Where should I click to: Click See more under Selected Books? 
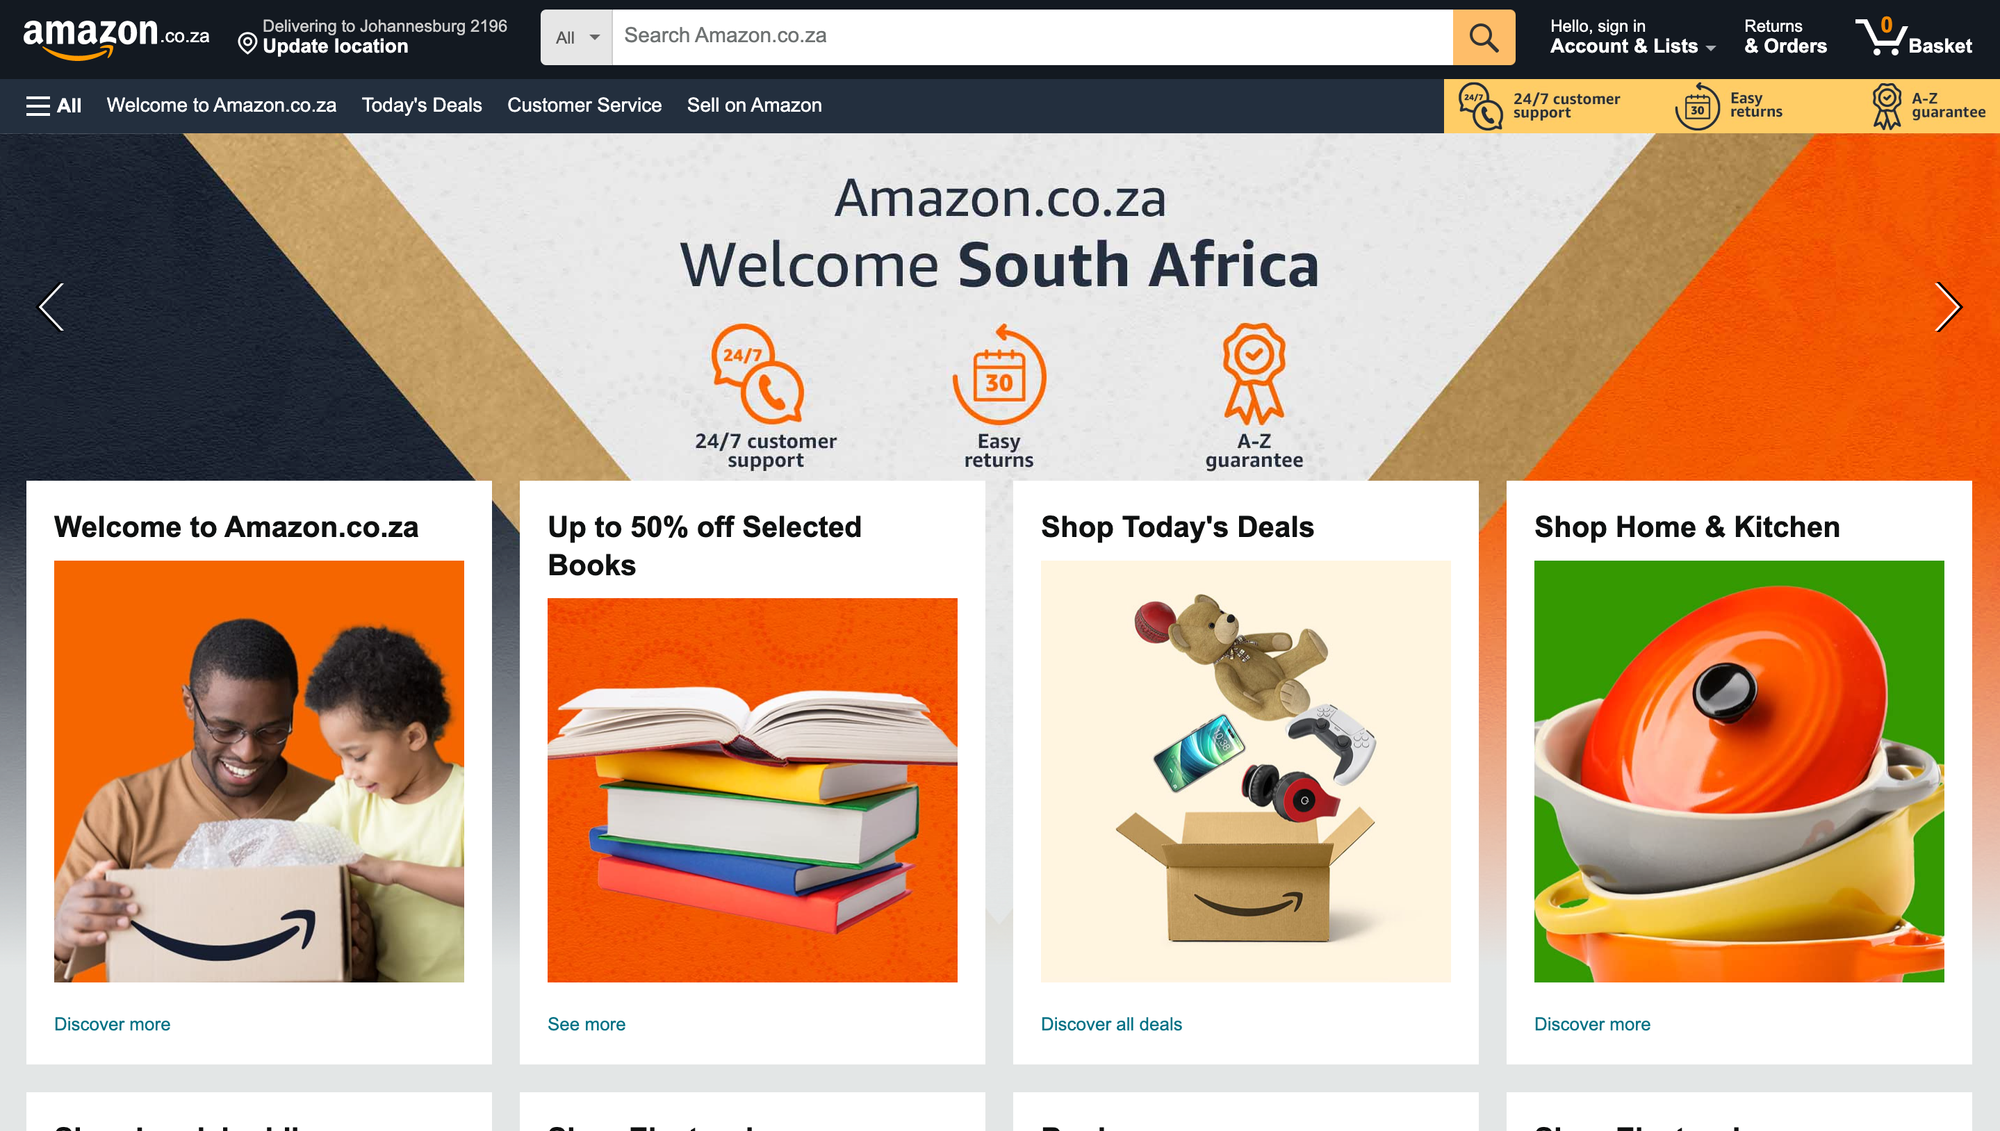tap(586, 1024)
